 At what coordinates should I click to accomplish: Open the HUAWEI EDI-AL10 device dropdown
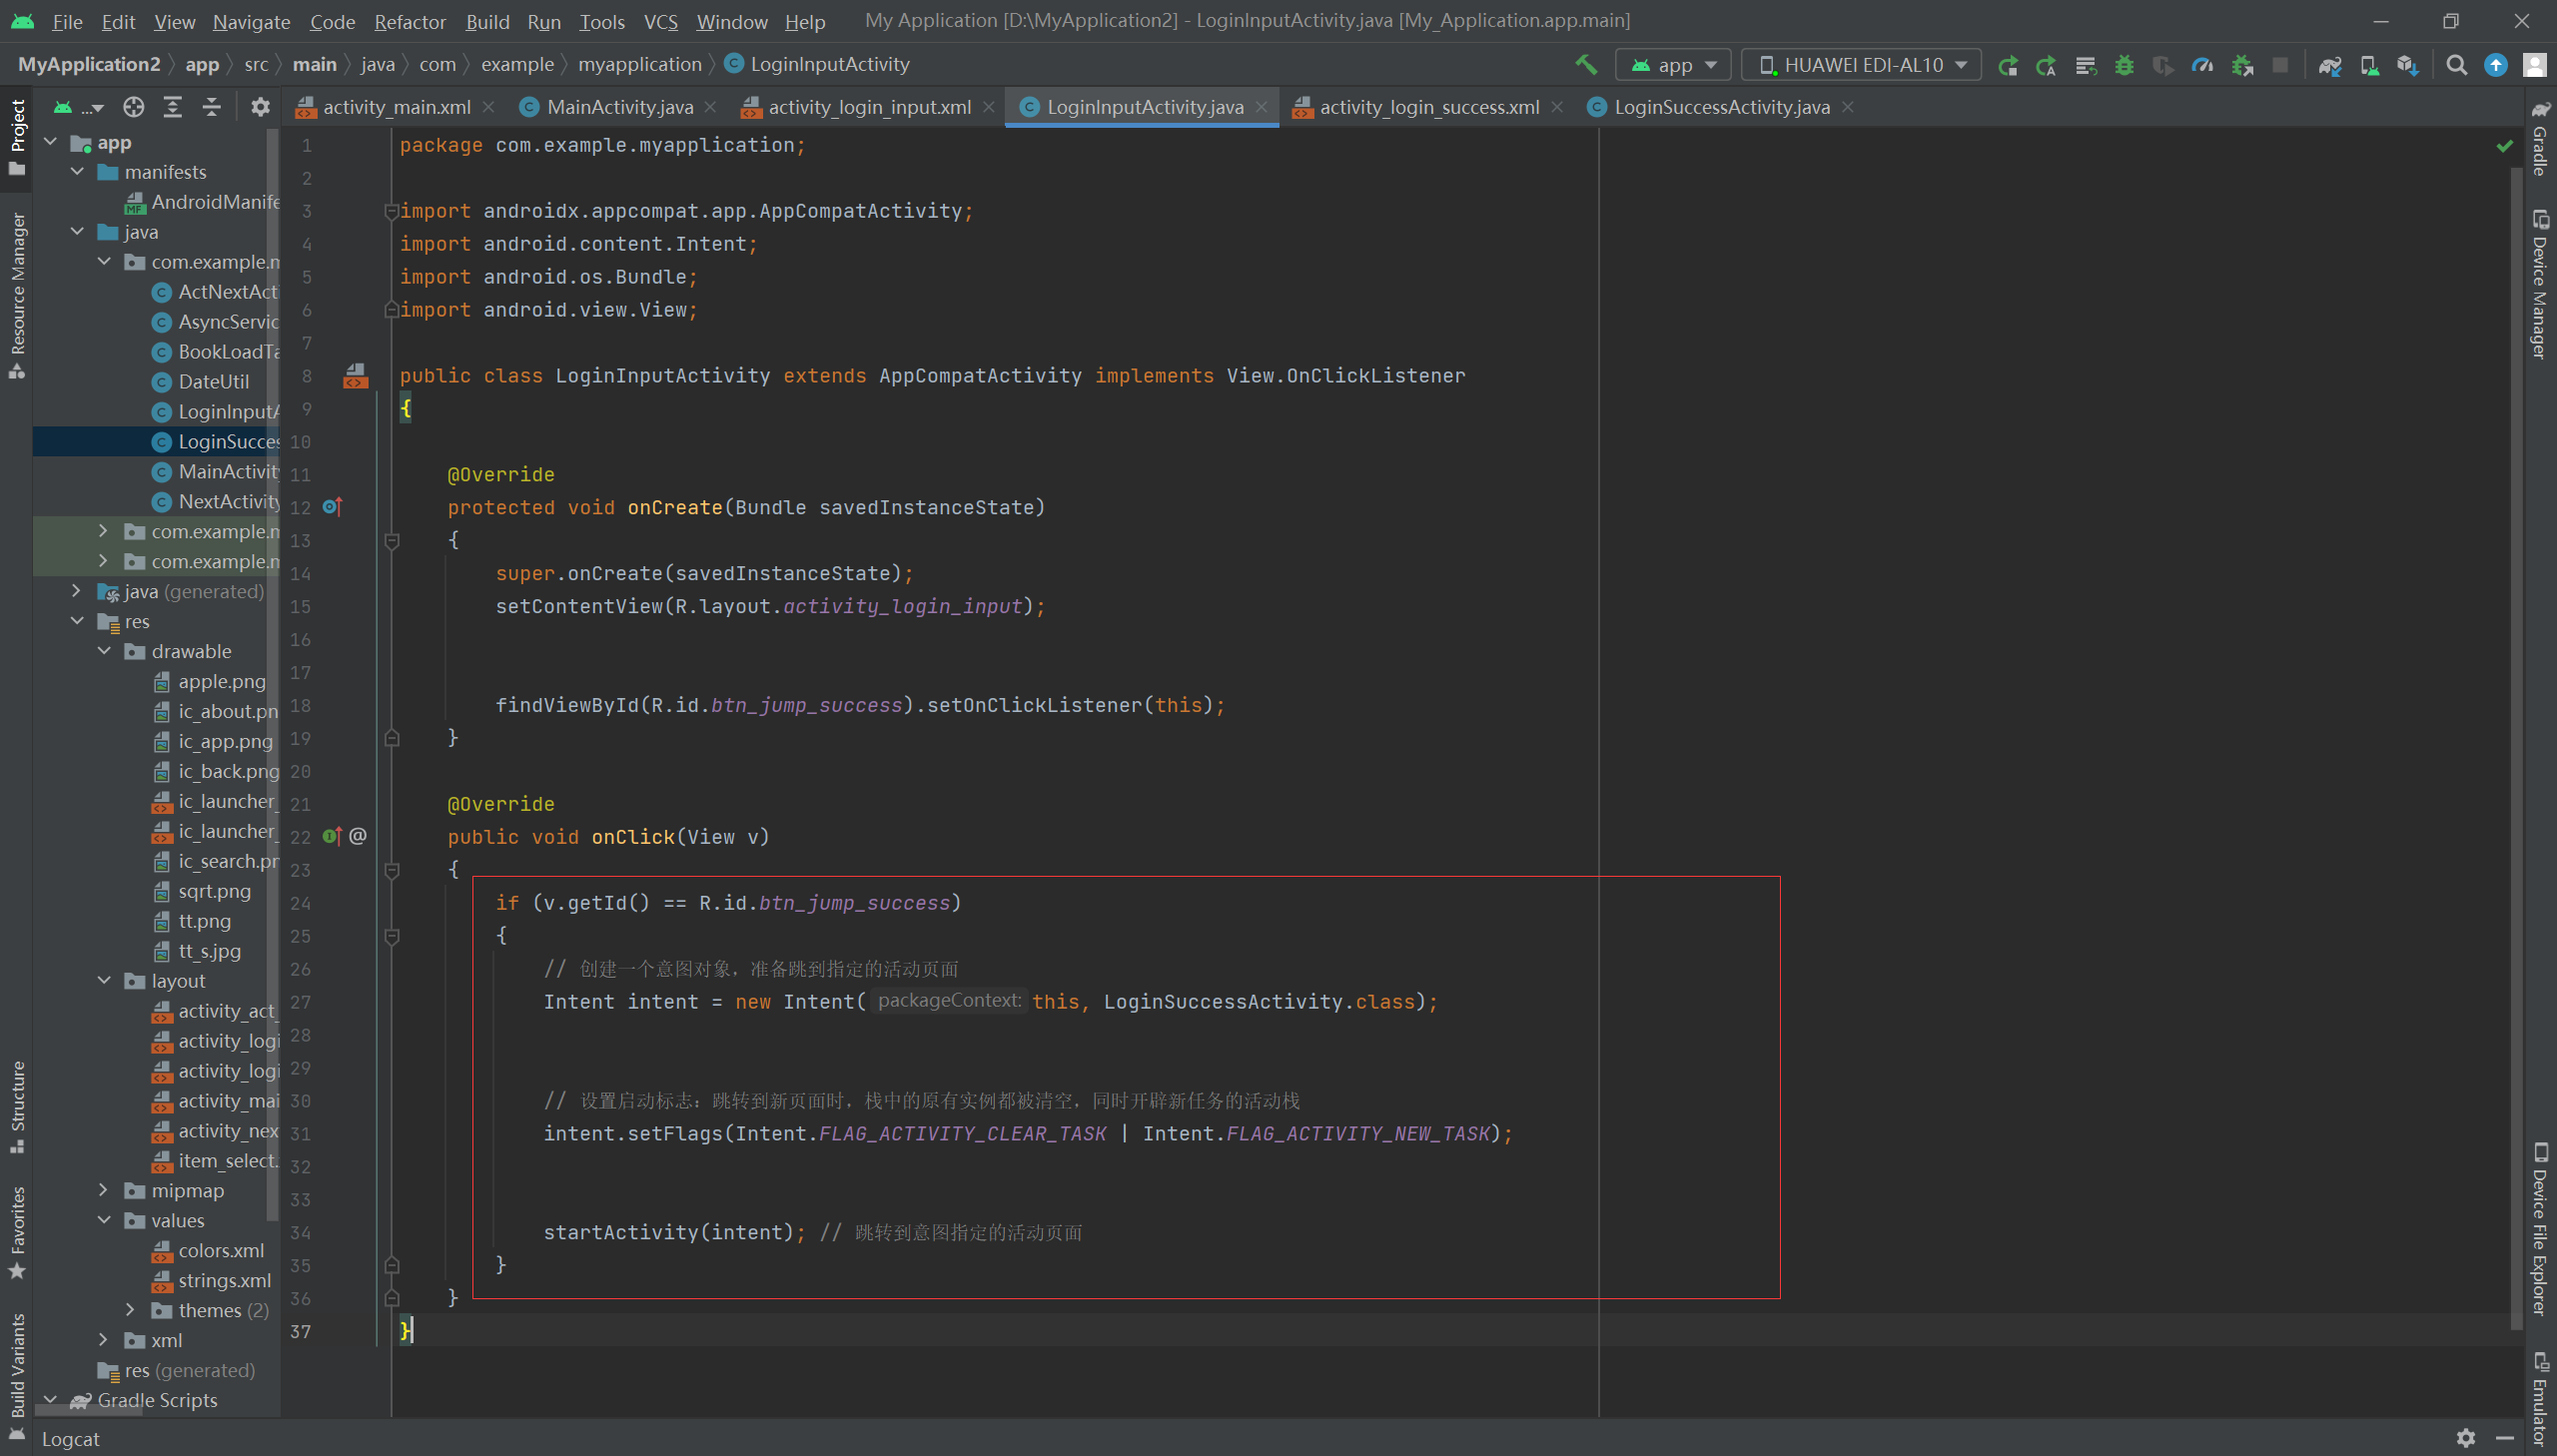tap(1861, 65)
